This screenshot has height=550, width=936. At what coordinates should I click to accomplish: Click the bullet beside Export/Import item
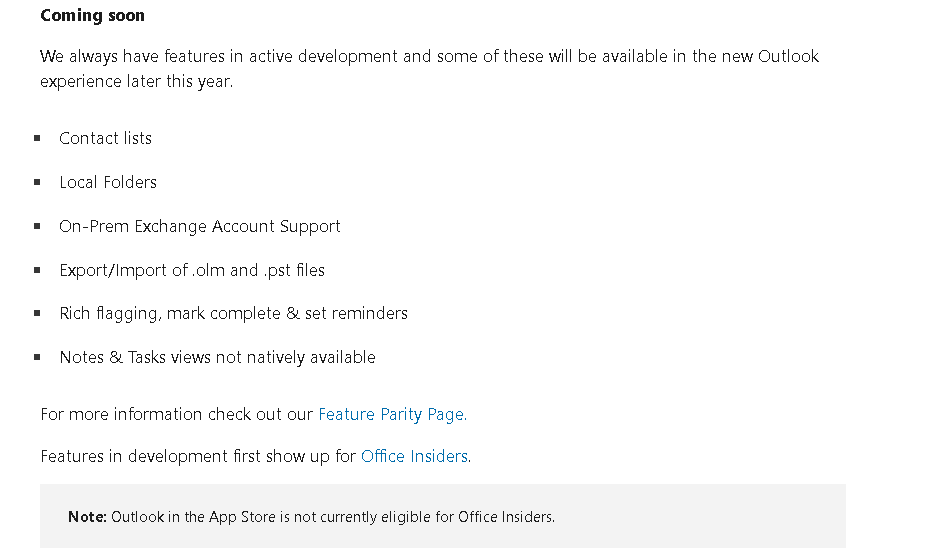[x=37, y=270]
